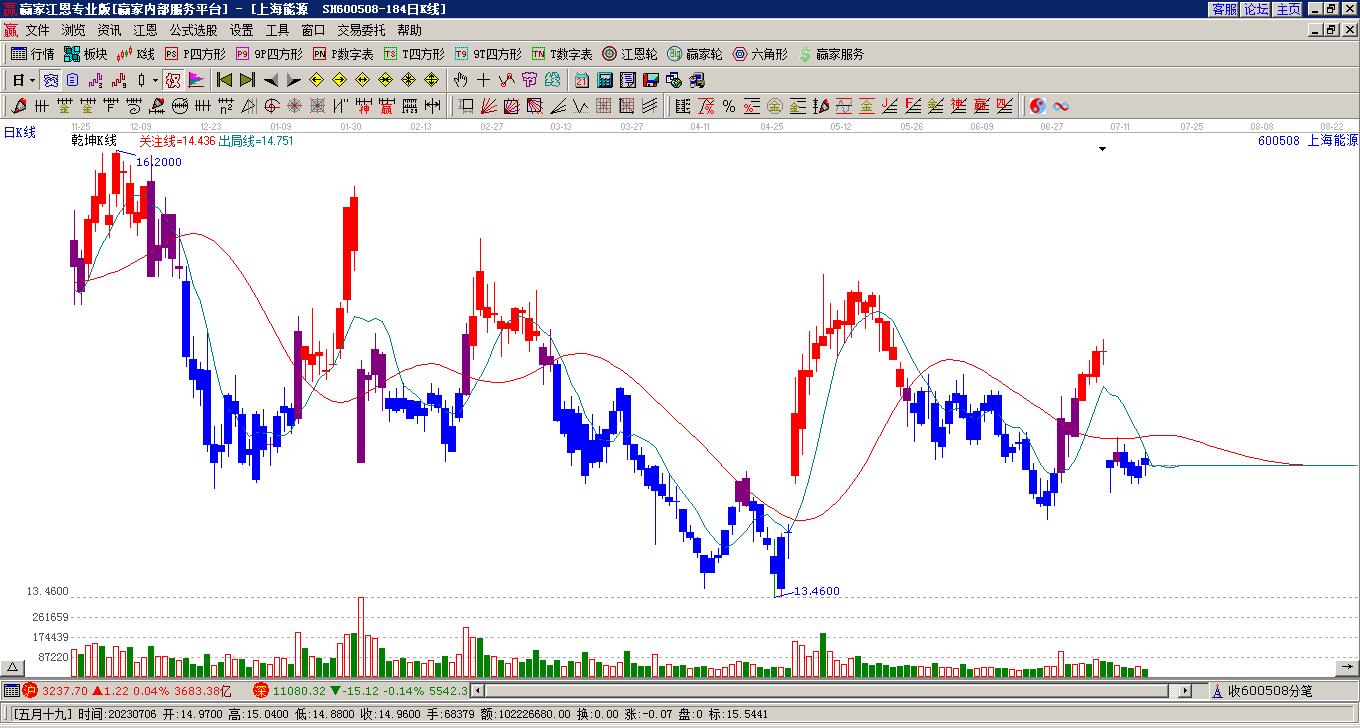Click the table grid icon at status bar left
Image resolution: width=1360 pixels, height=728 pixels.
[11, 690]
